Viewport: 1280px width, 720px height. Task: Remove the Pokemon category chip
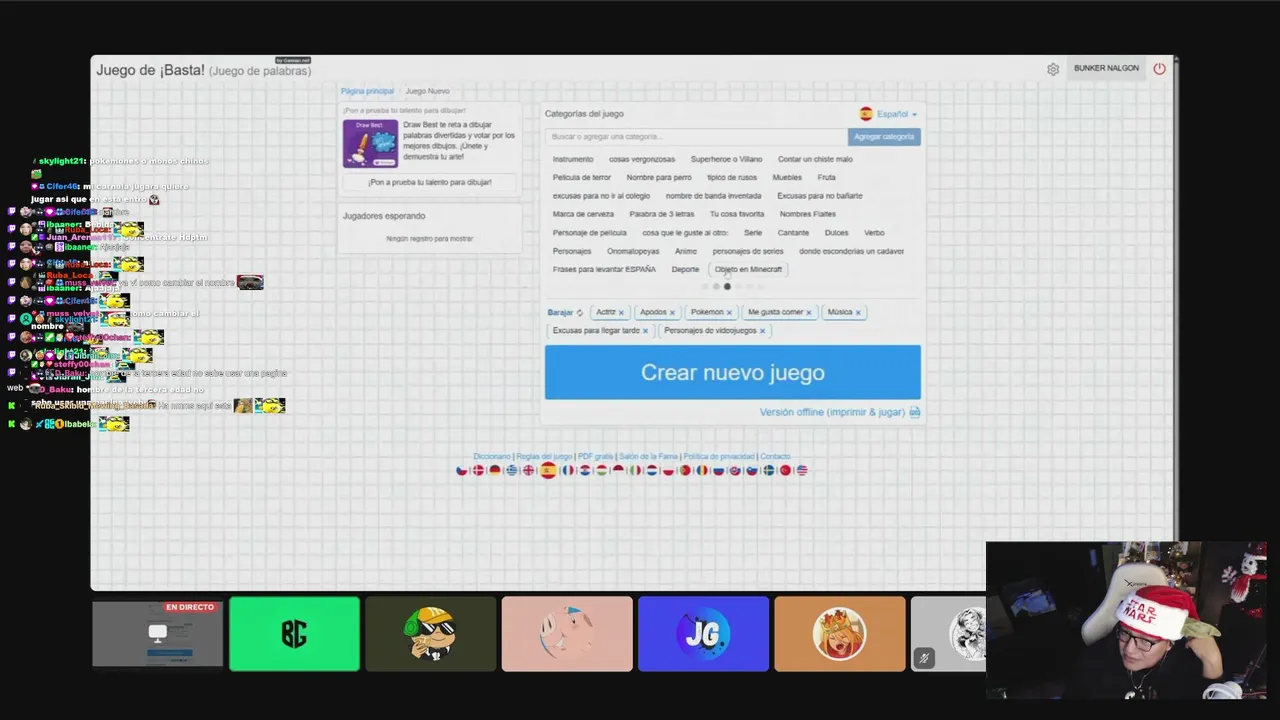(729, 313)
